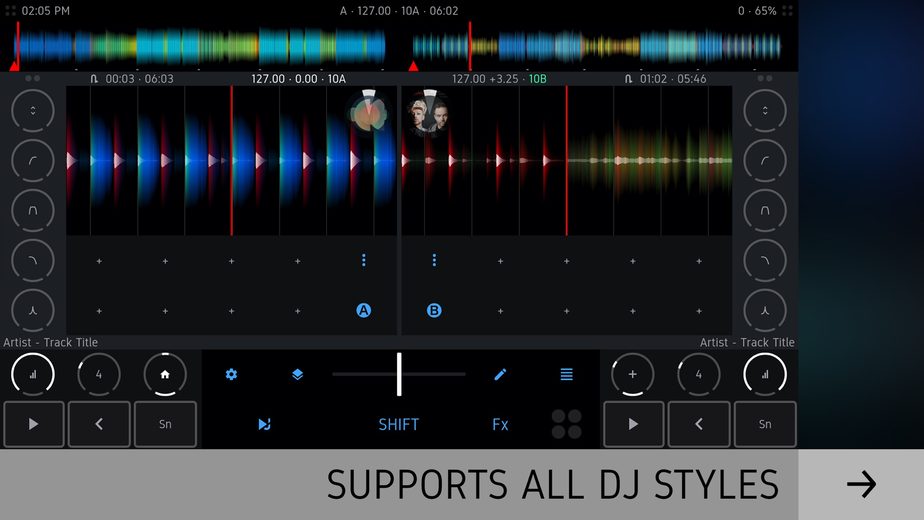Open the browser list icon
Image resolution: width=924 pixels, height=520 pixels.
coord(566,374)
